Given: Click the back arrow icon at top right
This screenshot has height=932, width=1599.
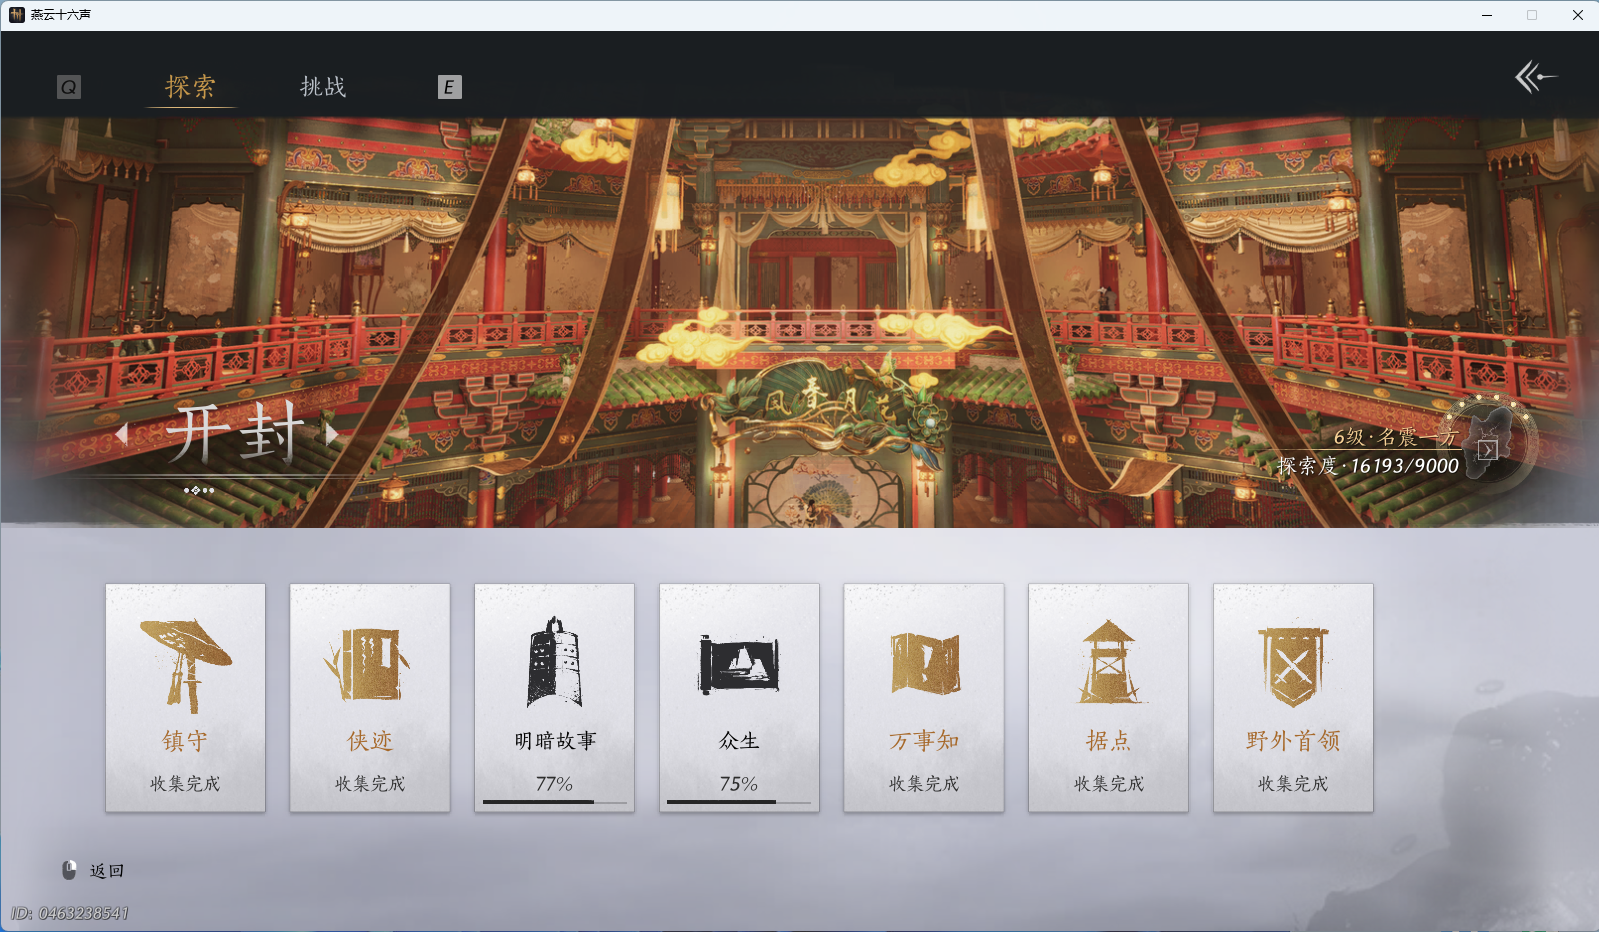Looking at the screenshot, I should (x=1535, y=77).
